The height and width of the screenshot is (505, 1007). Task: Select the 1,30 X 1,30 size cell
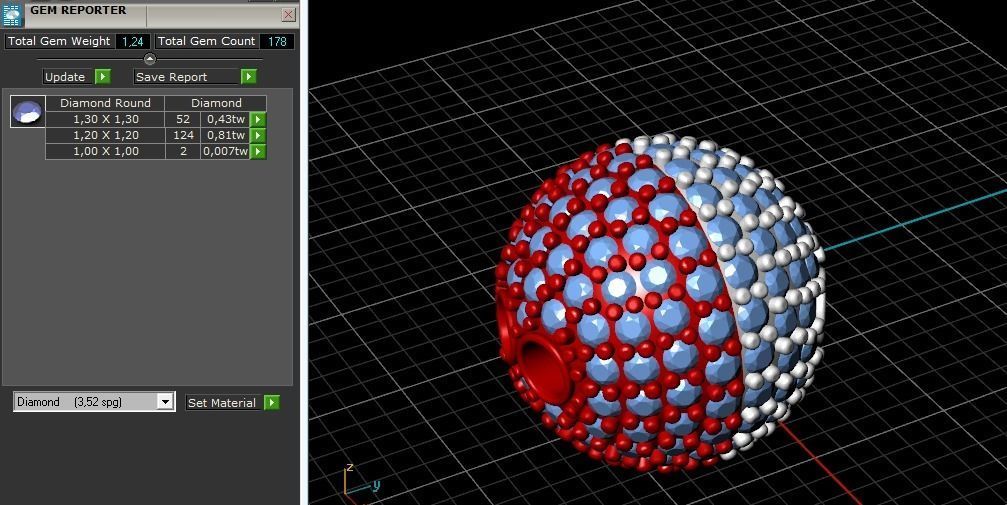pyautogui.click(x=105, y=119)
